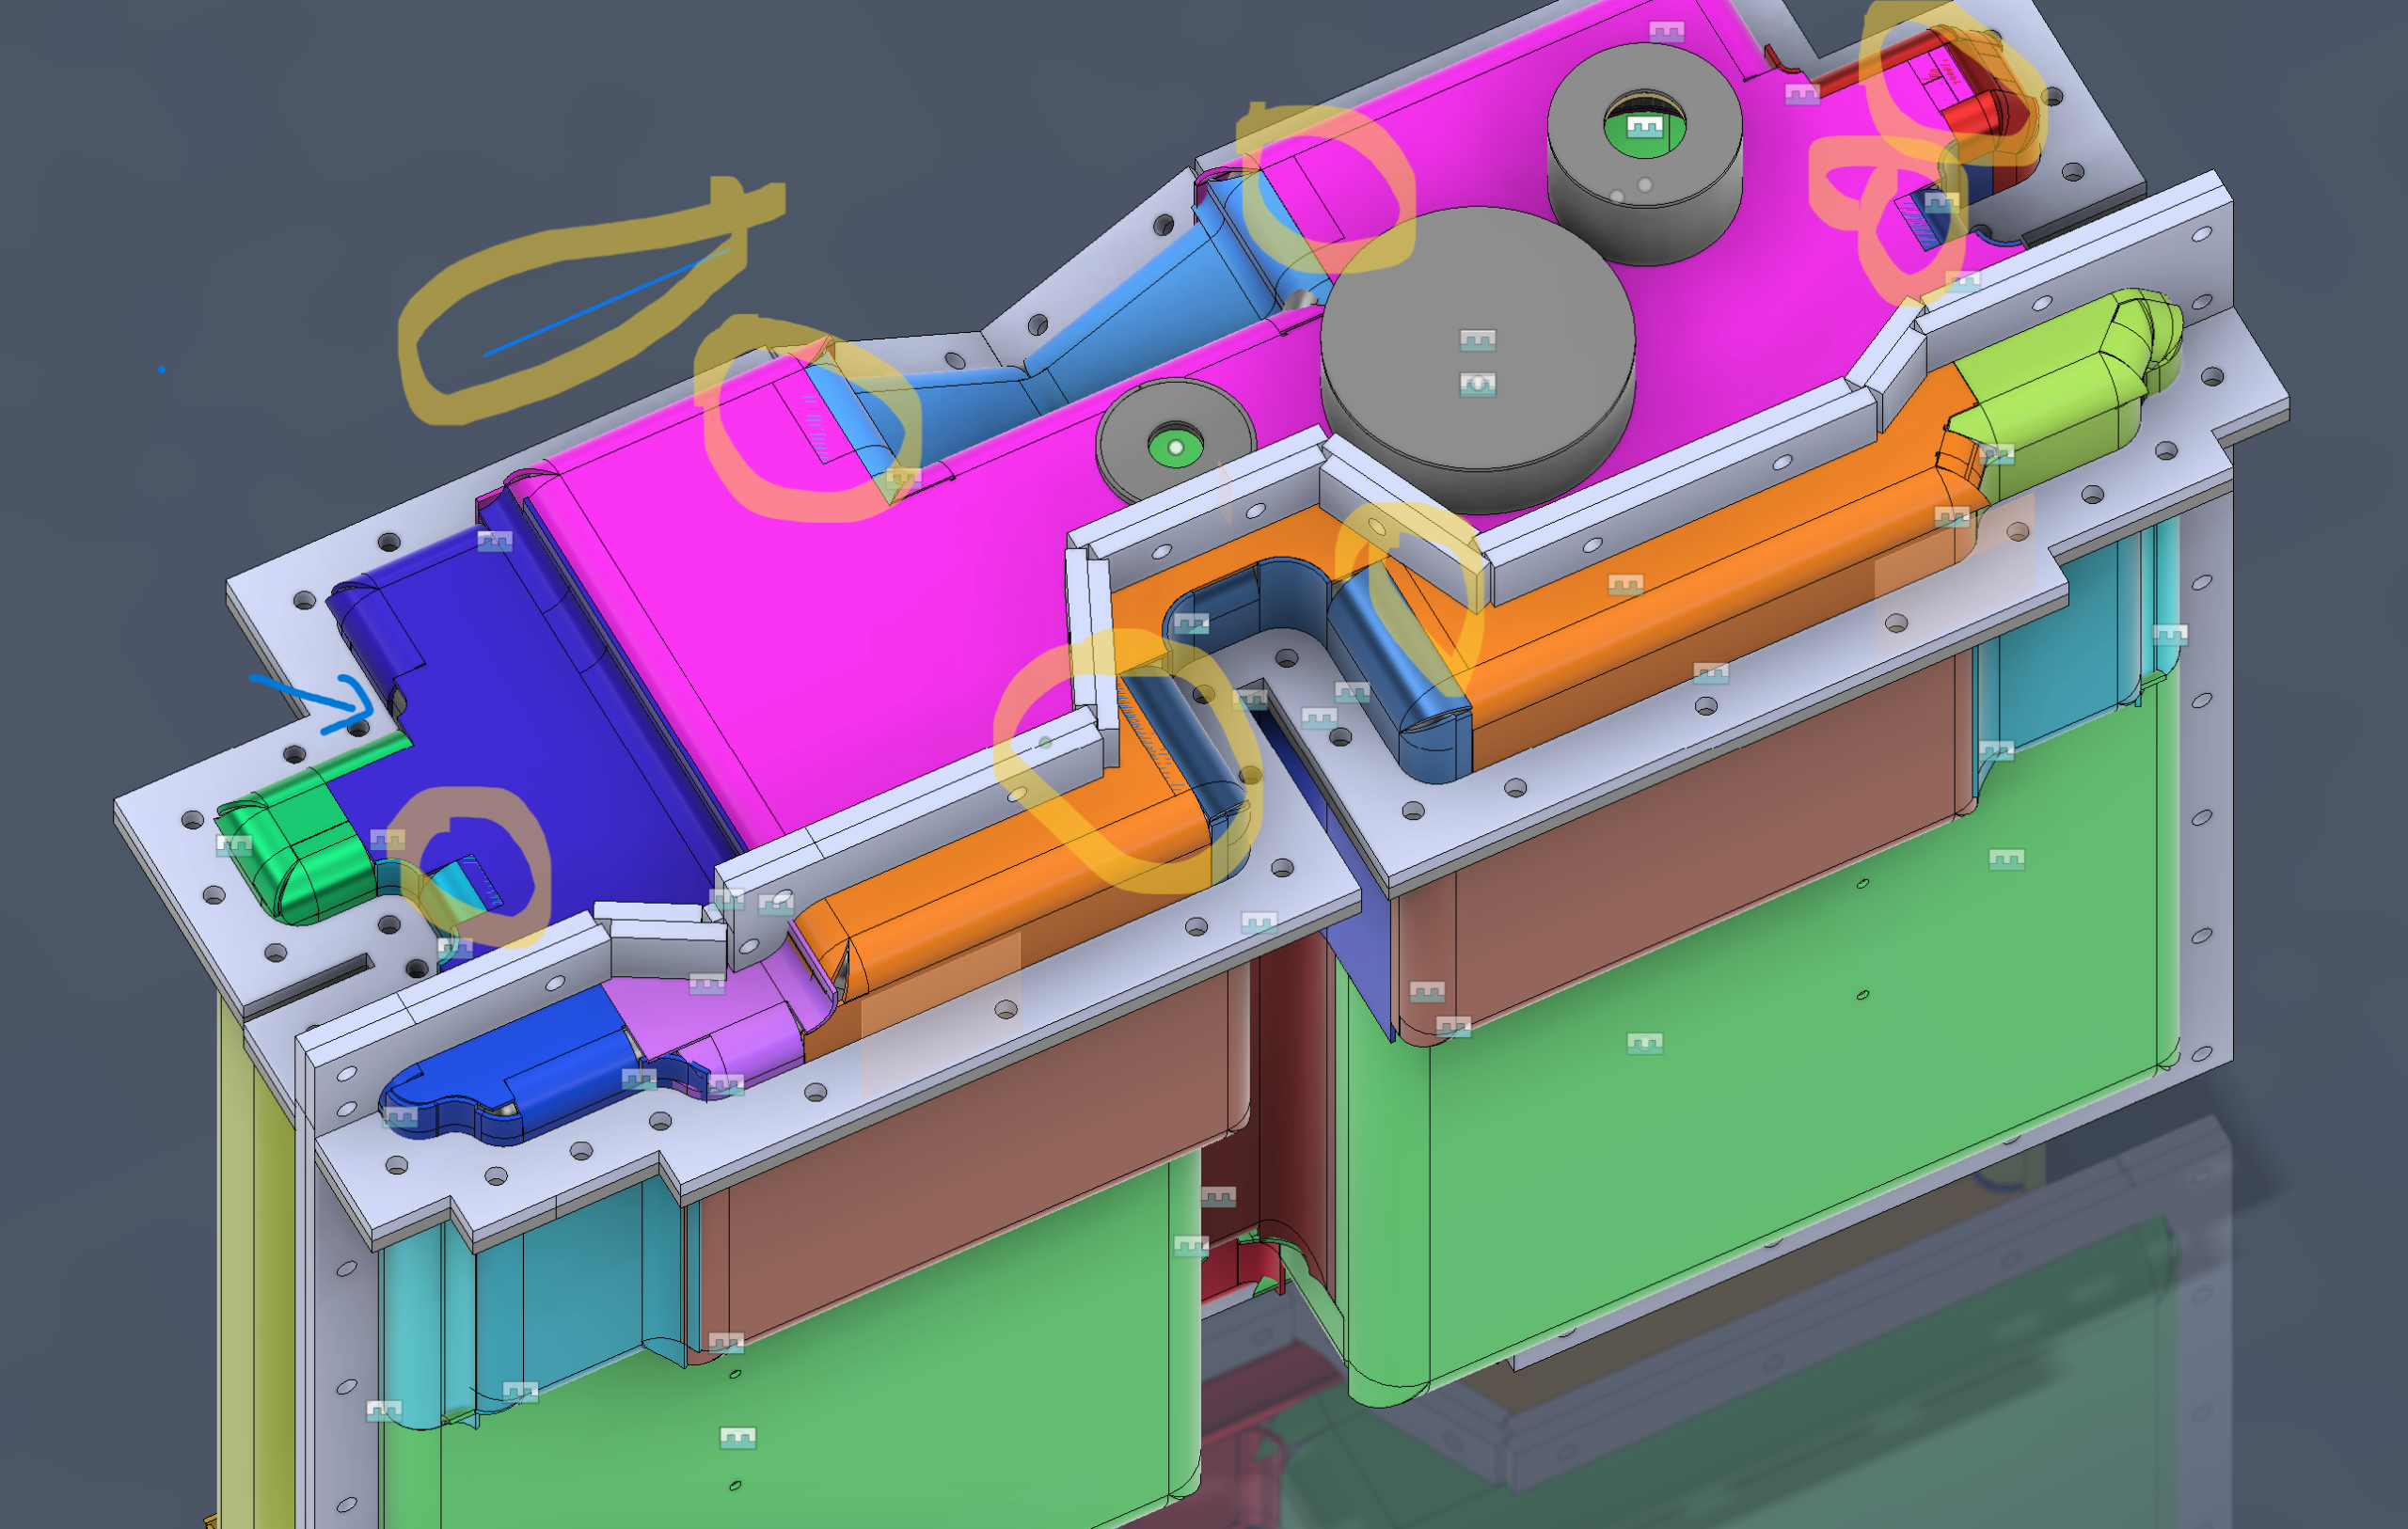Click joint glyph at bottom of left brown panel
This screenshot has height=1529, width=2408.
(726, 1342)
